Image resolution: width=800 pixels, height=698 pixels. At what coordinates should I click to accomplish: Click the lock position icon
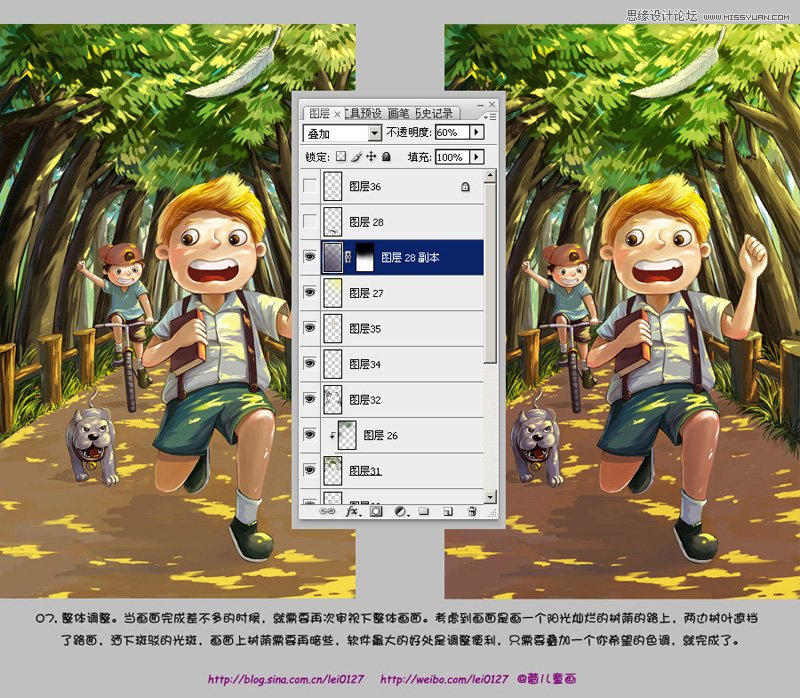click(372, 157)
